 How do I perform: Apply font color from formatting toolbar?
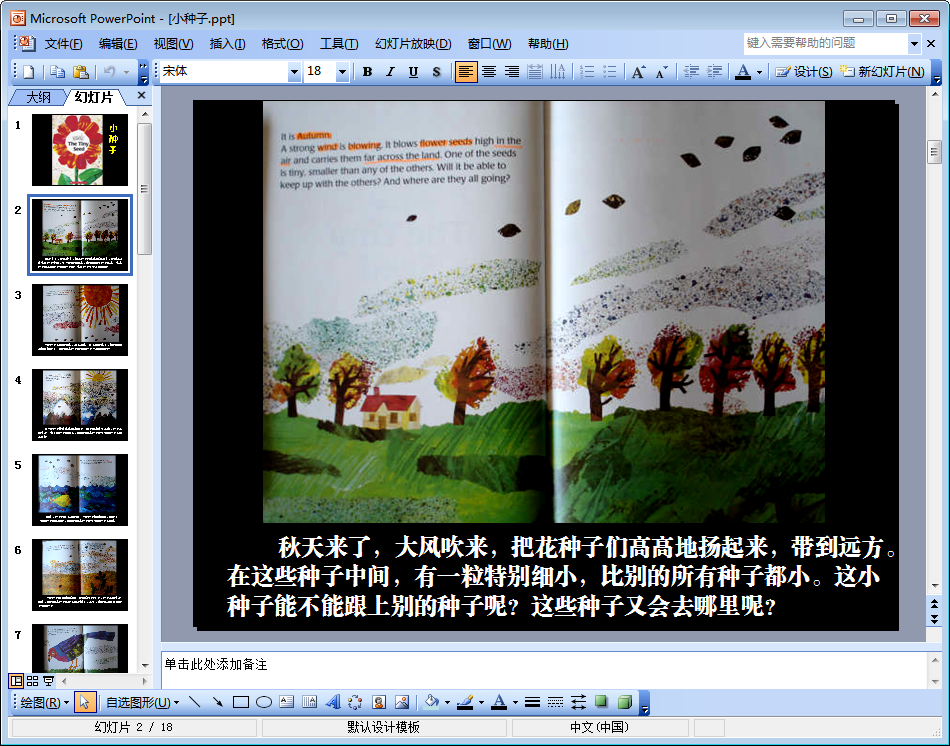tap(743, 72)
